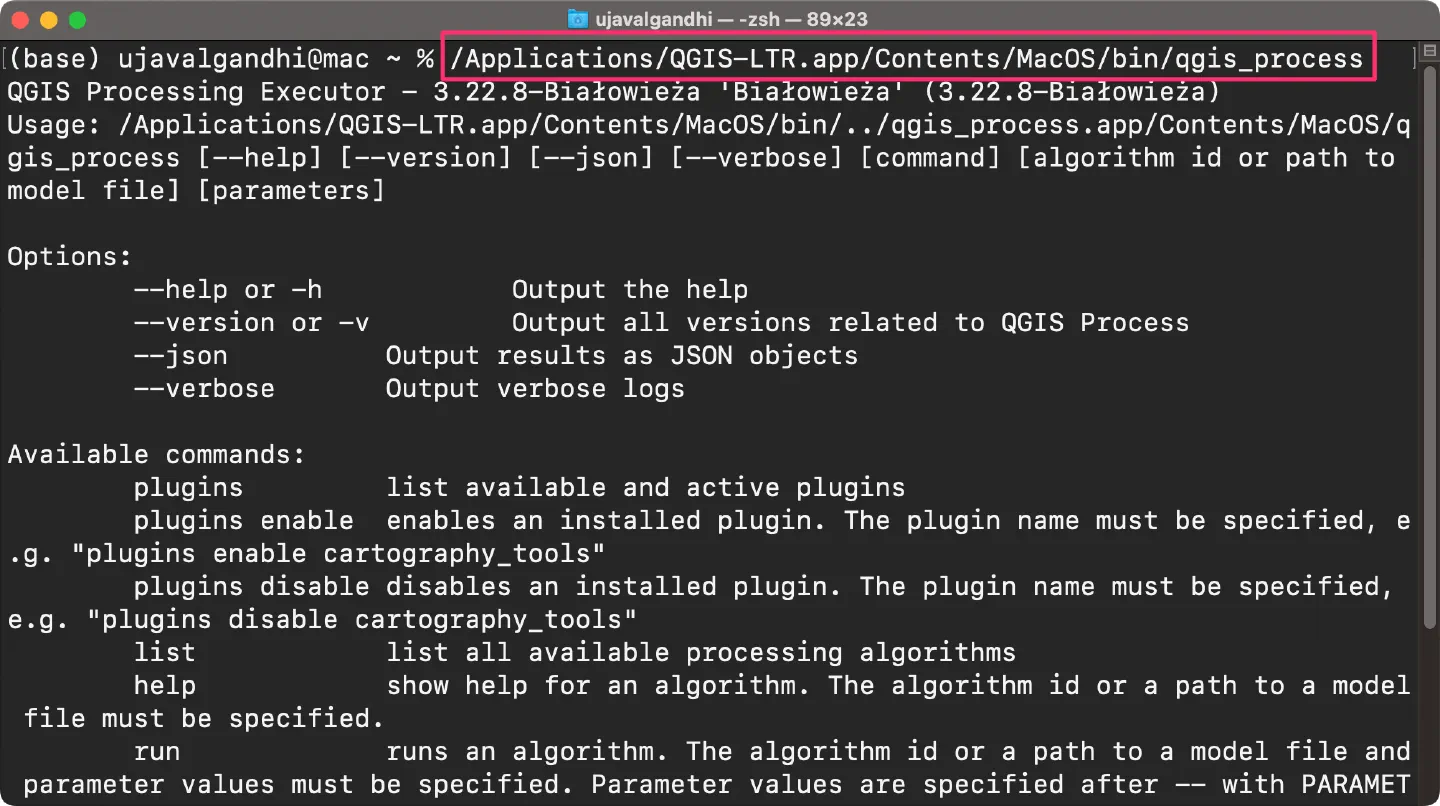Click the '--help or -h' option text
Screen dimensions: 1440x806
coord(228,290)
